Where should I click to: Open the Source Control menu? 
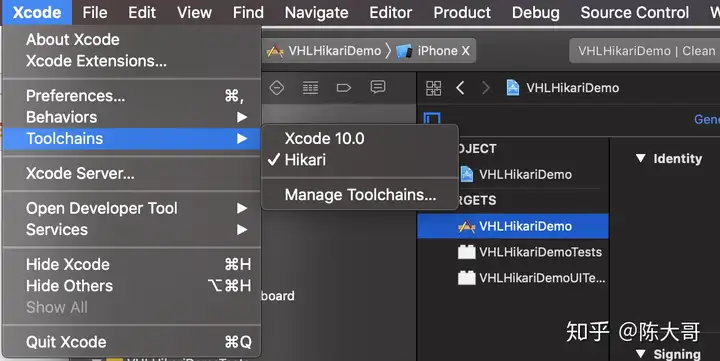[635, 12]
